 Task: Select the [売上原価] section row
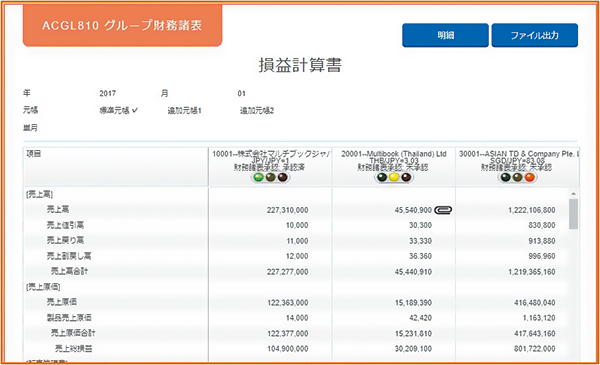click(43, 287)
